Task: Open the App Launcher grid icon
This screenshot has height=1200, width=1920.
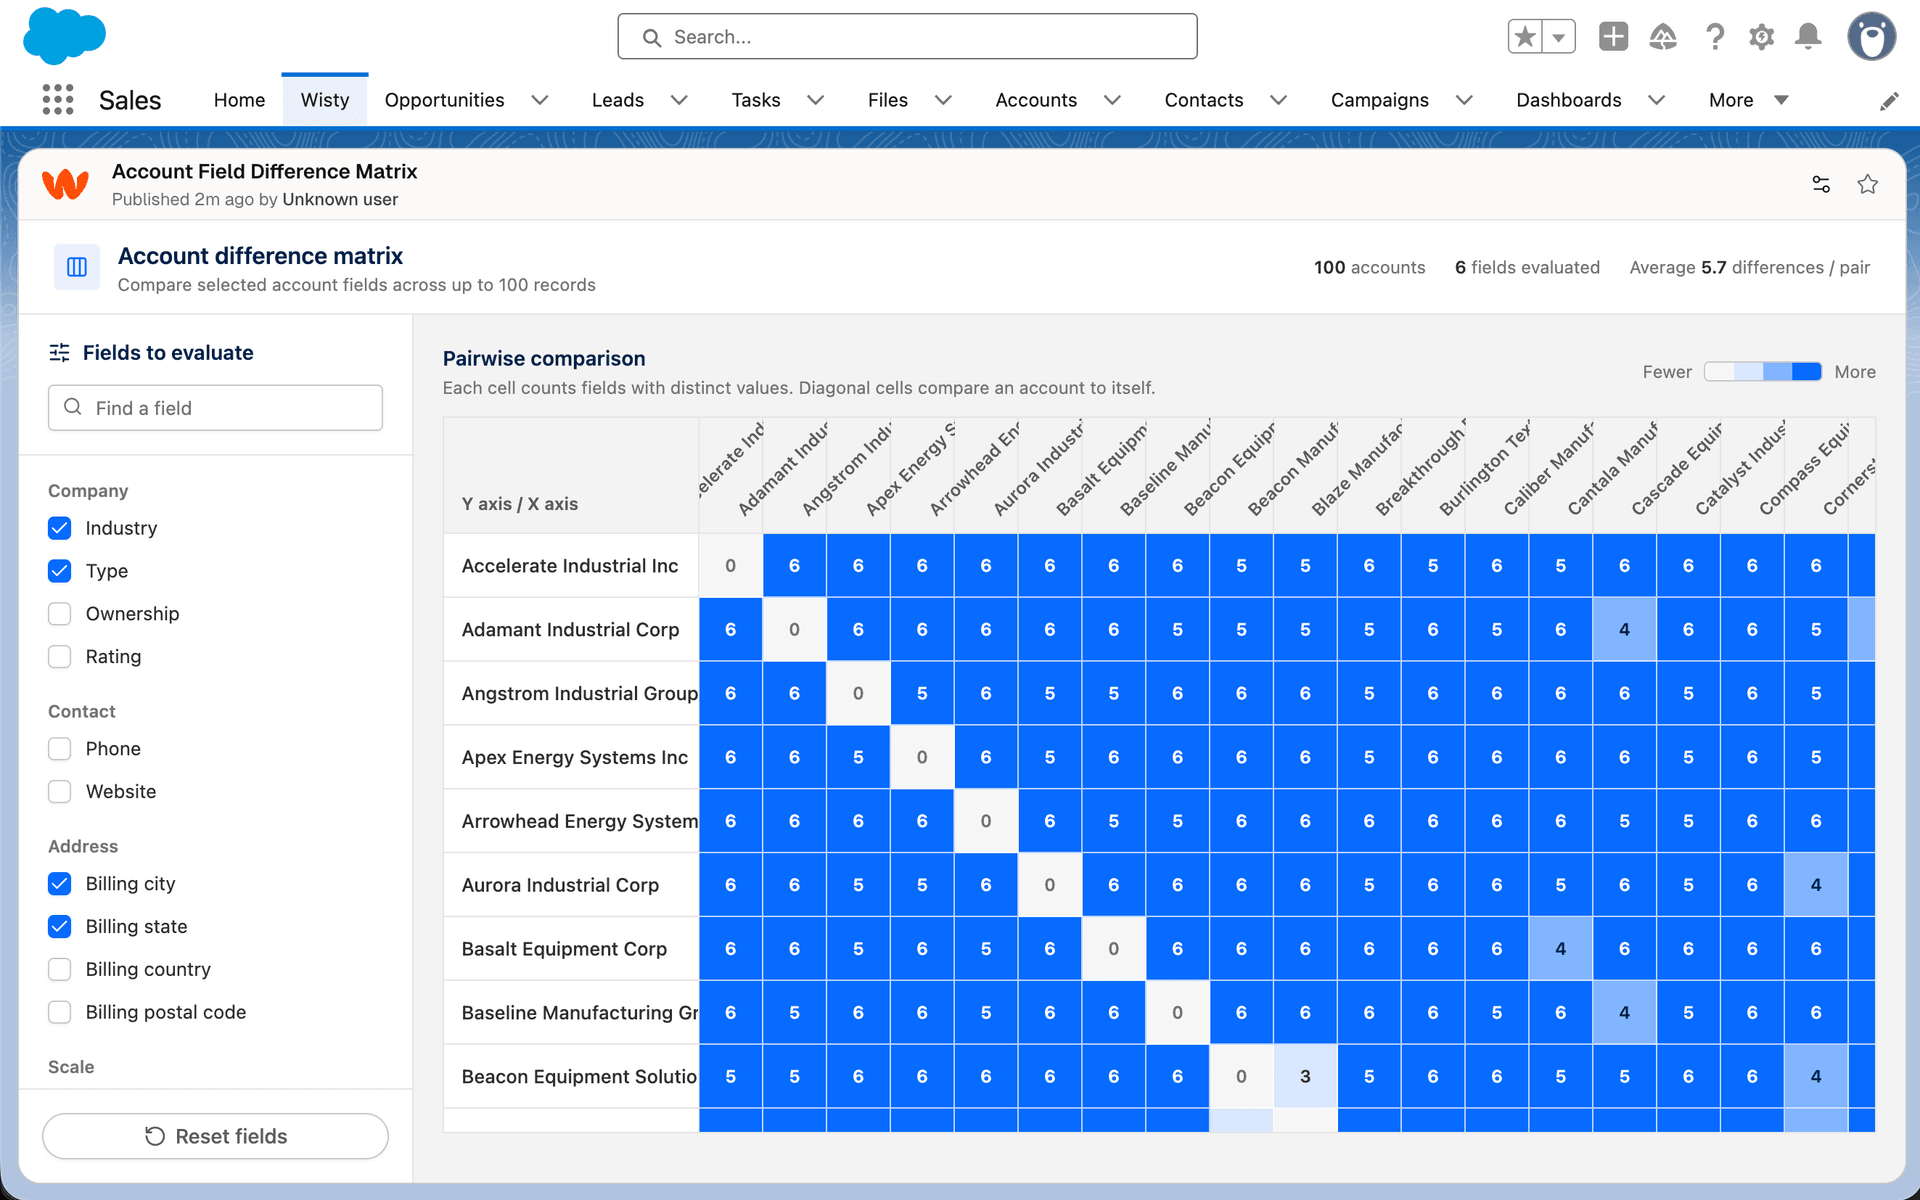Action: point(58,100)
